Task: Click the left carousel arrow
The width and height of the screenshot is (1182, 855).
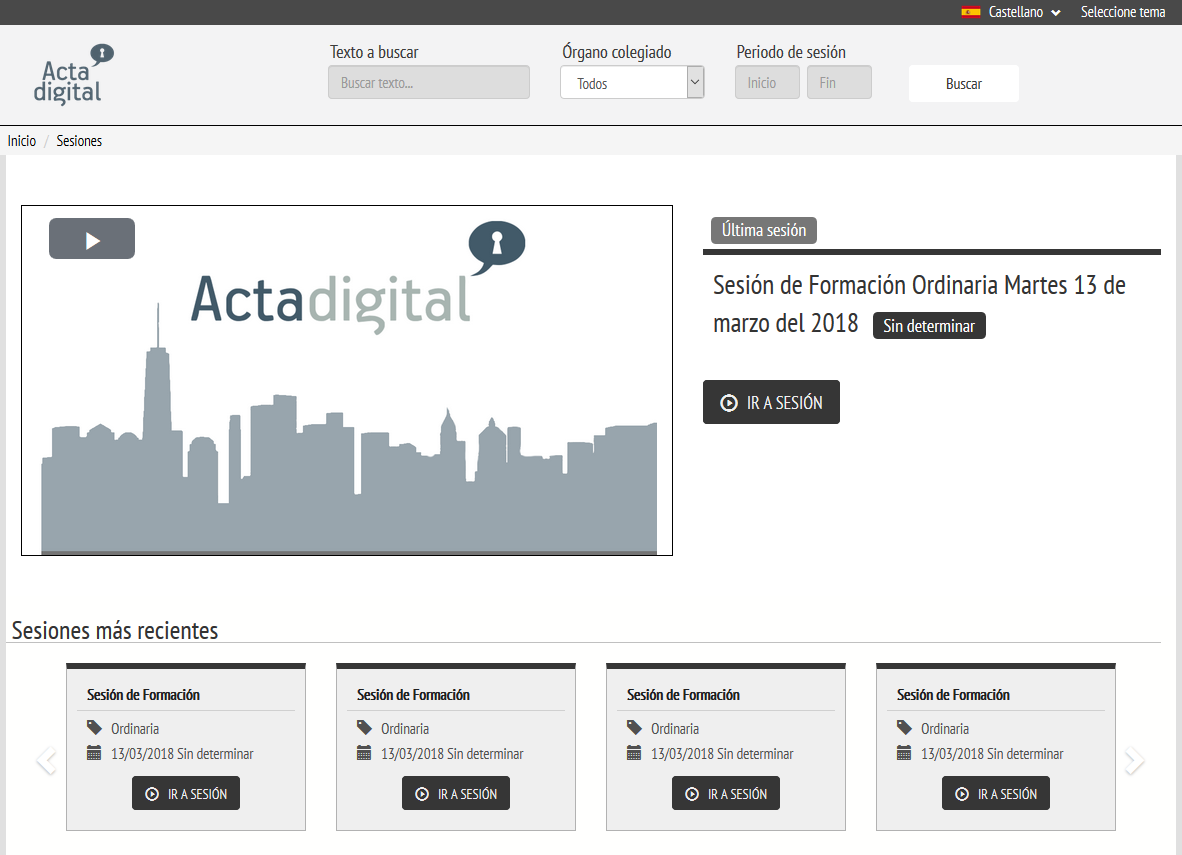Action: coord(45,761)
